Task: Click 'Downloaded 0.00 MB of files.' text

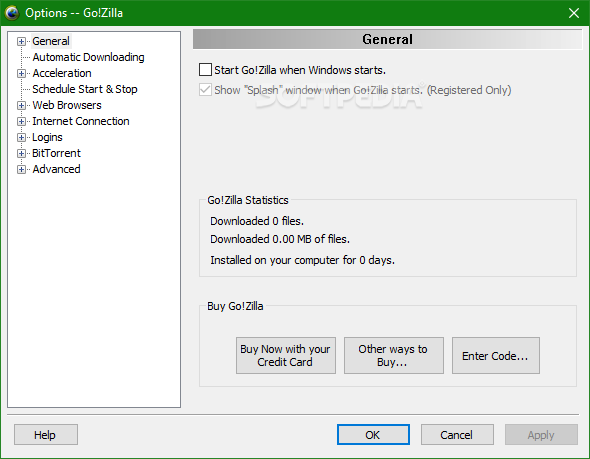Action: pyautogui.click(x=280, y=239)
